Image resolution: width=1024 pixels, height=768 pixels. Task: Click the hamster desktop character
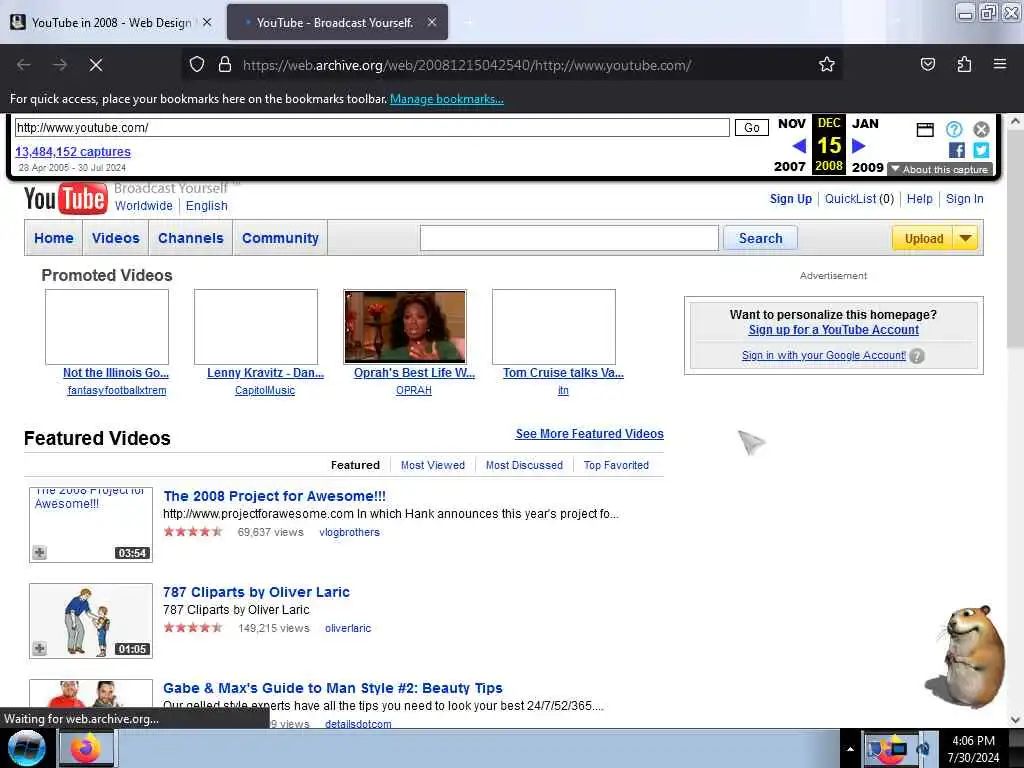point(967,655)
